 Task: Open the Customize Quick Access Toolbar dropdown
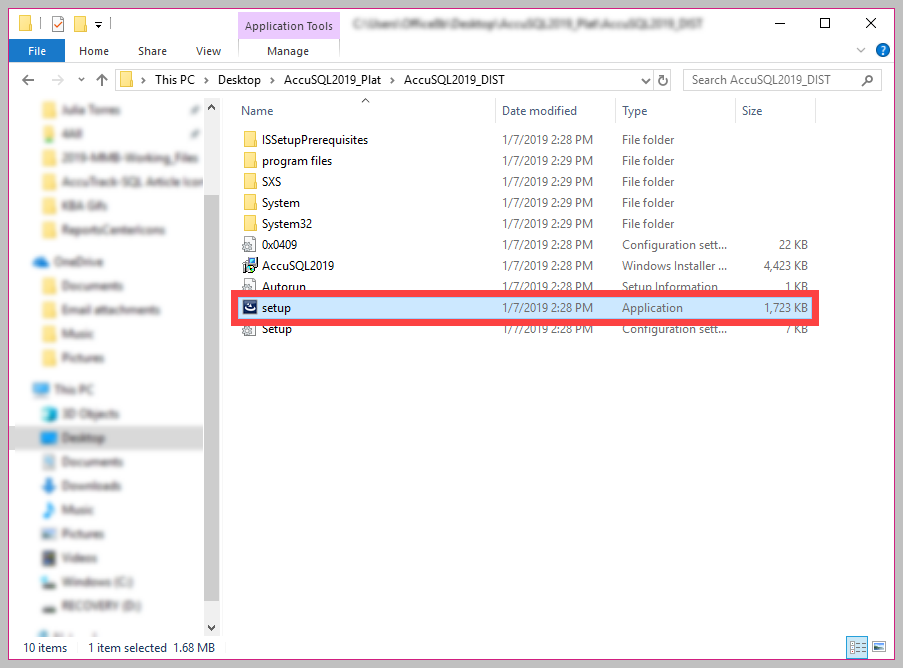[x=98, y=24]
